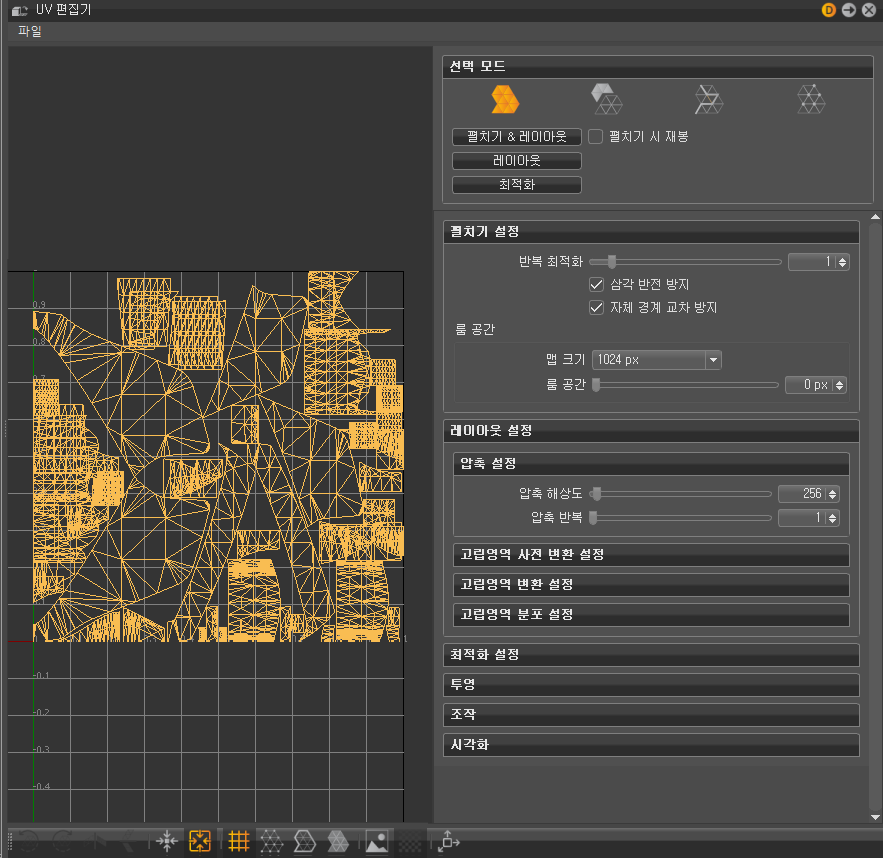
Task: Toggle the wireframe vertices display icon
Action: pyautogui.click(x=271, y=842)
